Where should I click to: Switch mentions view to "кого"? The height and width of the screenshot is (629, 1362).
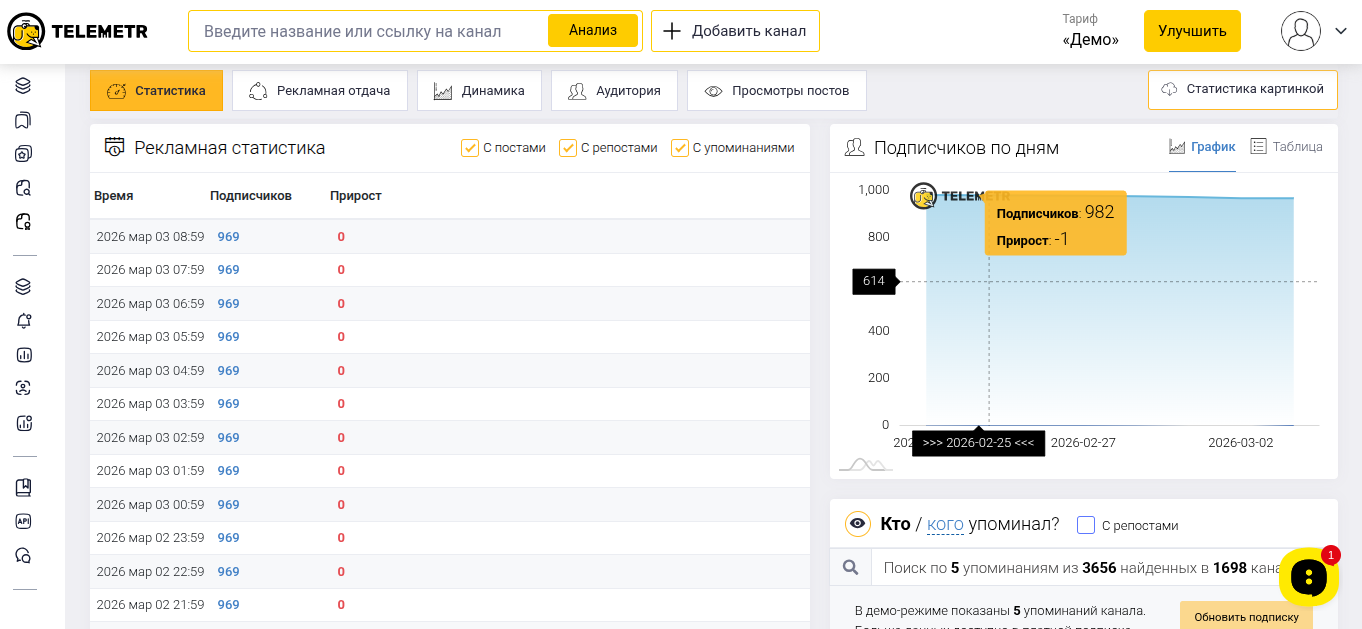pos(945,524)
